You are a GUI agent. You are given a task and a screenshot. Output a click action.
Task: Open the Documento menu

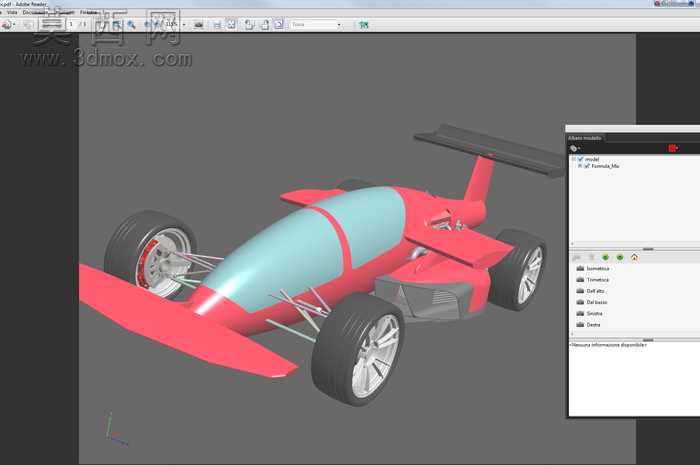pyautogui.click(x=36, y=12)
